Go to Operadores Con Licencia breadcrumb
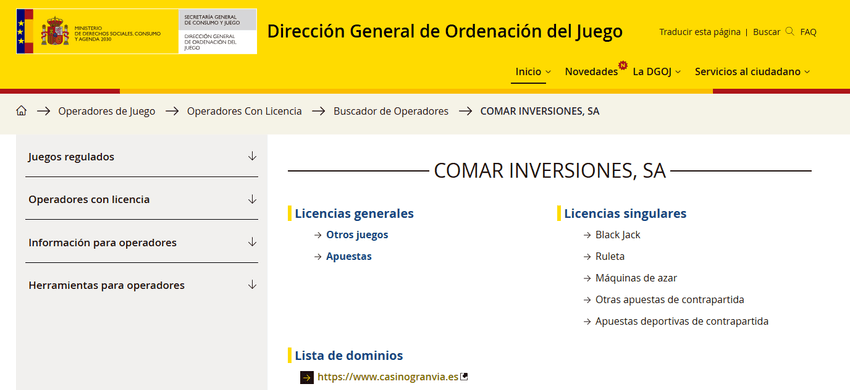 pyautogui.click(x=244, y=111)
